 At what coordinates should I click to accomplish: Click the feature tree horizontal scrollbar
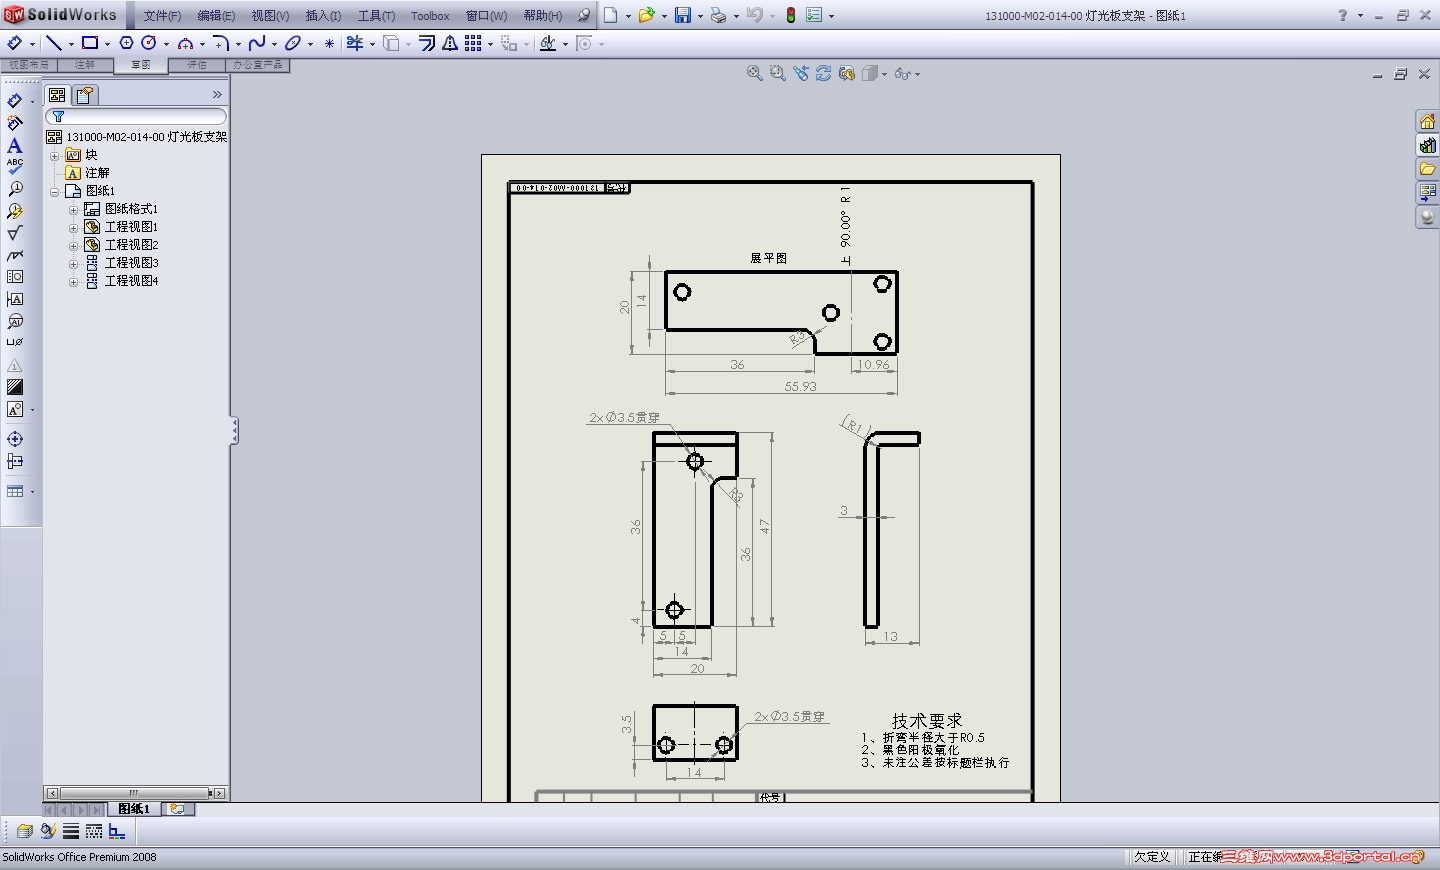[136, 793]
